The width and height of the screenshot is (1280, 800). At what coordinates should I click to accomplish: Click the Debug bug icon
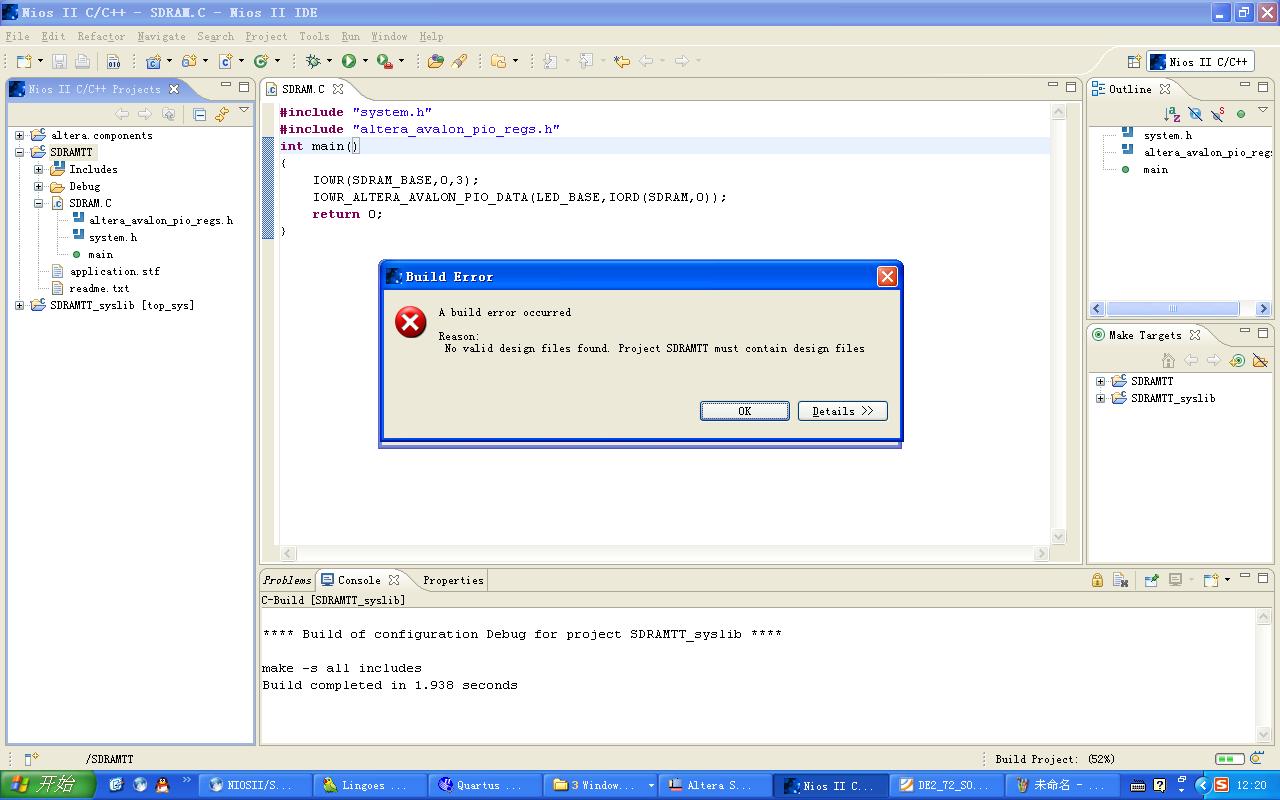313,61
